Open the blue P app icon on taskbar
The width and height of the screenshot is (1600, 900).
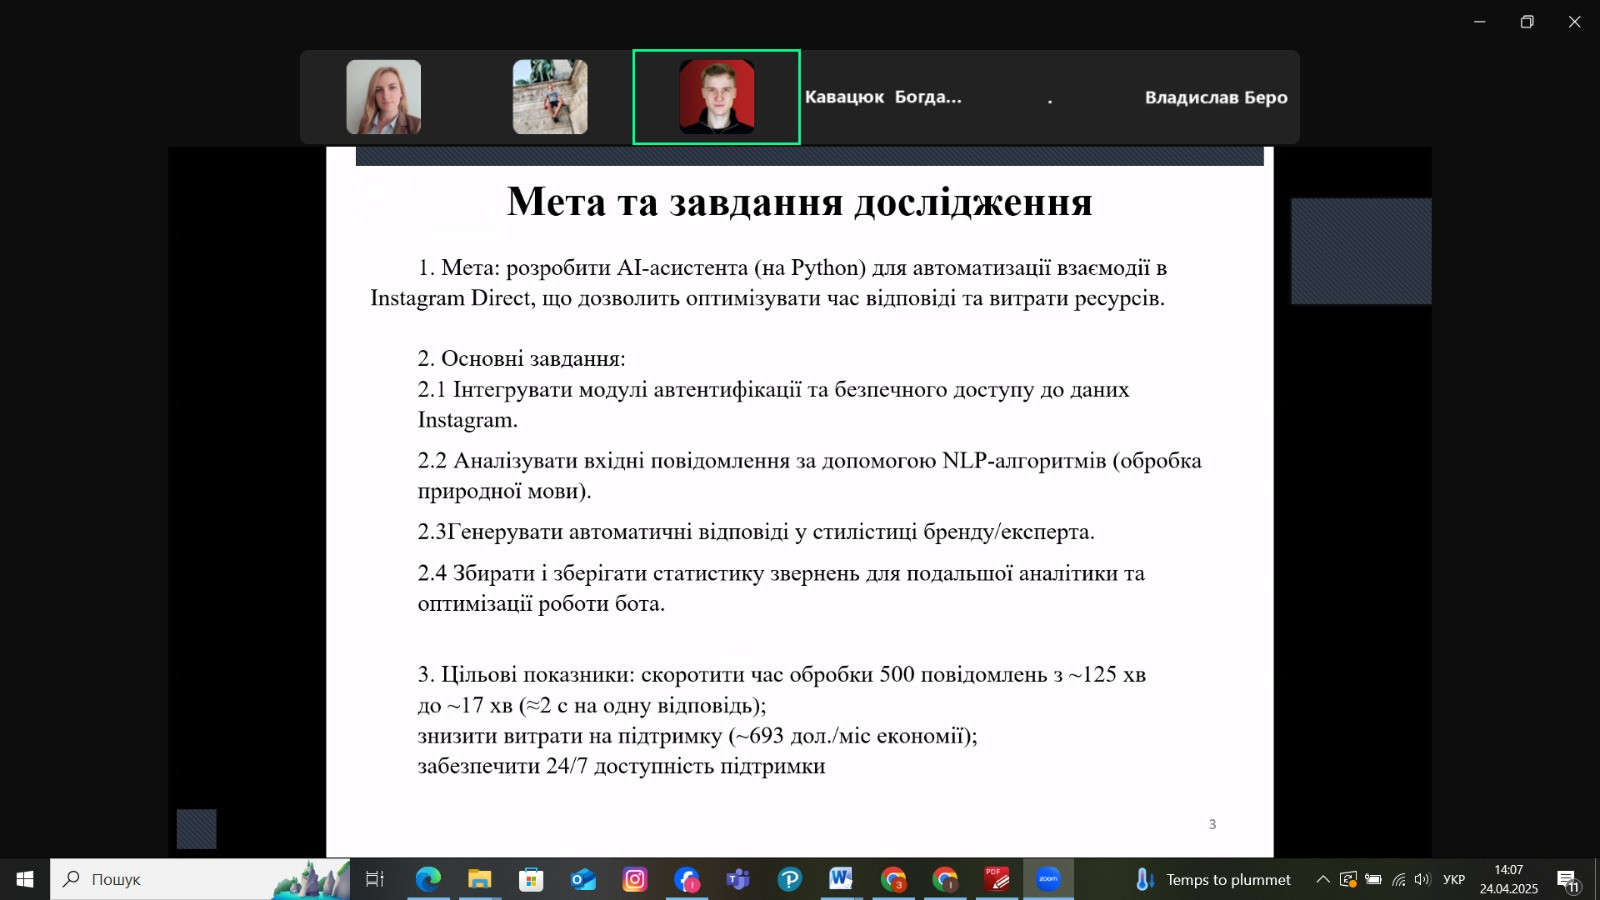click(x=790, y=879)
